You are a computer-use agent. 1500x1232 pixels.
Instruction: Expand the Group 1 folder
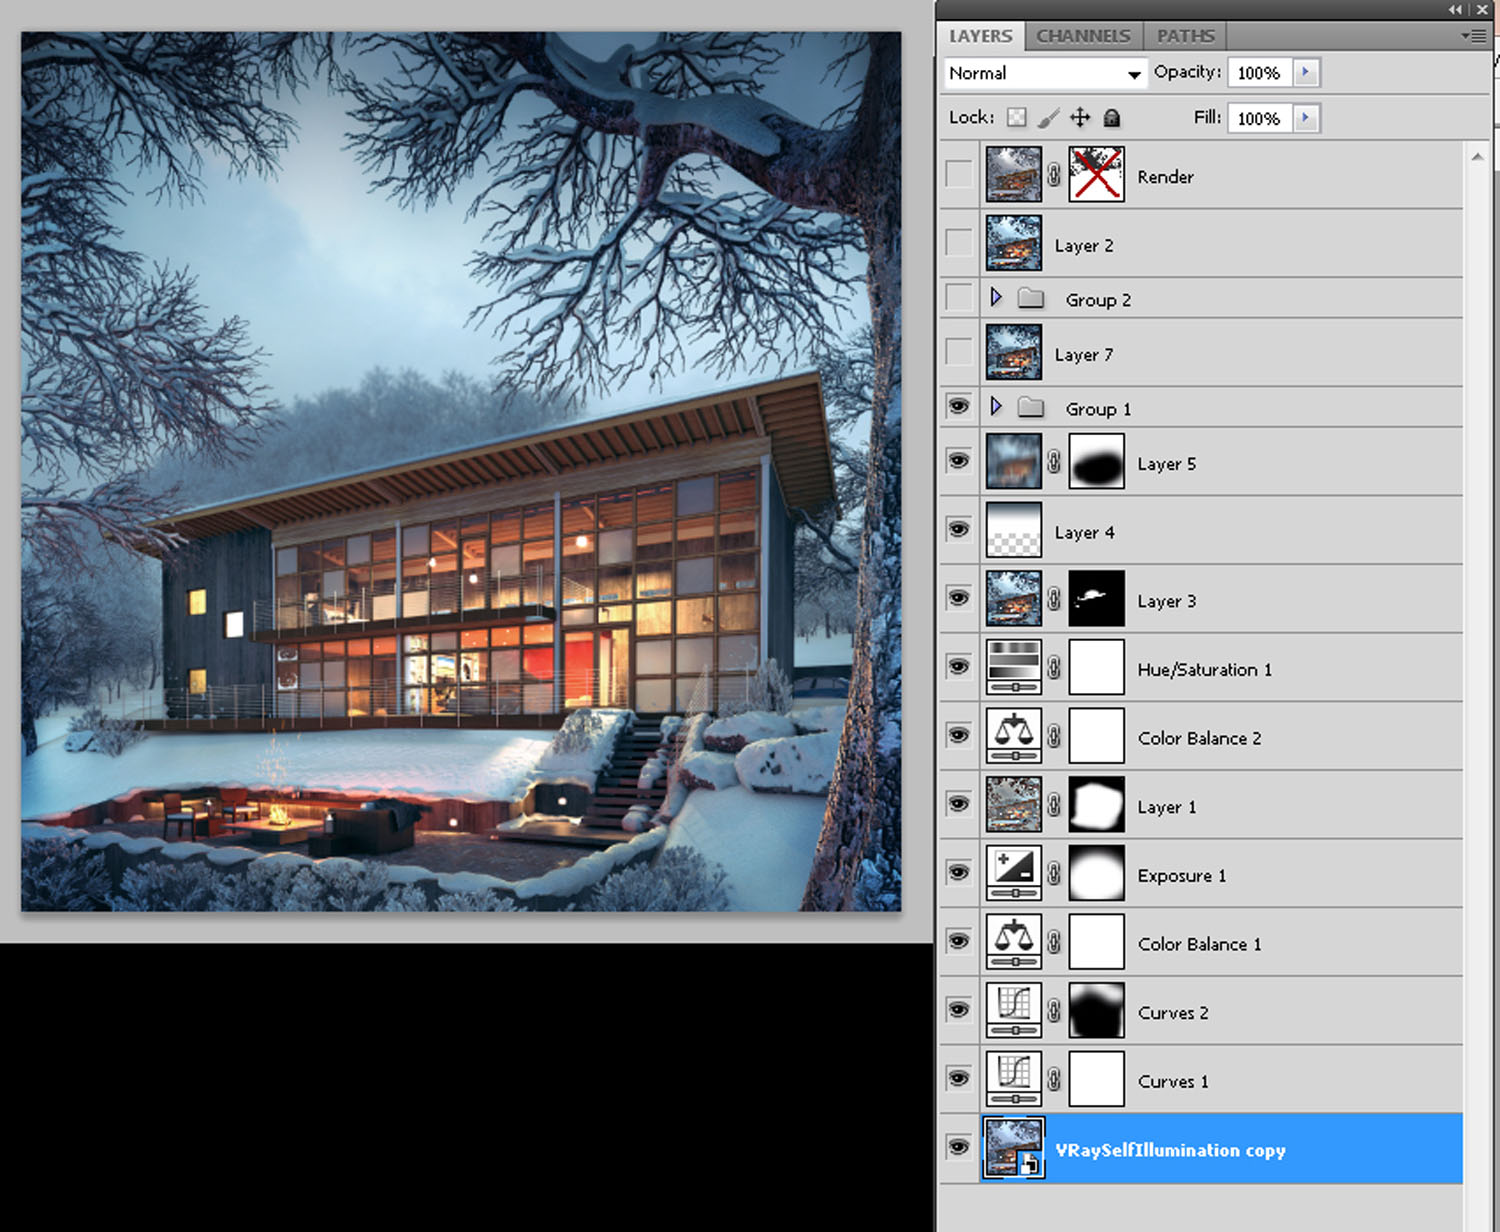pos(996,407)
